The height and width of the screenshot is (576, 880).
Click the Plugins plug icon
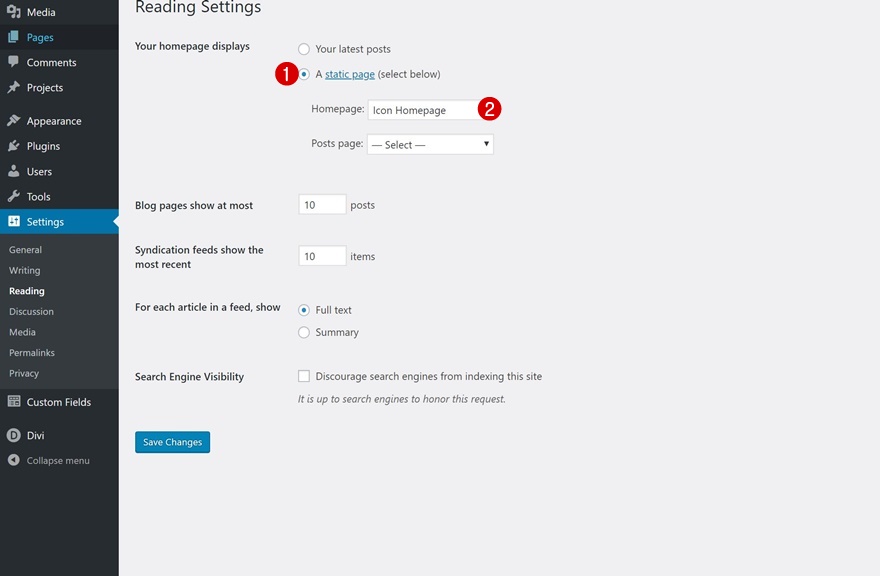14,146
